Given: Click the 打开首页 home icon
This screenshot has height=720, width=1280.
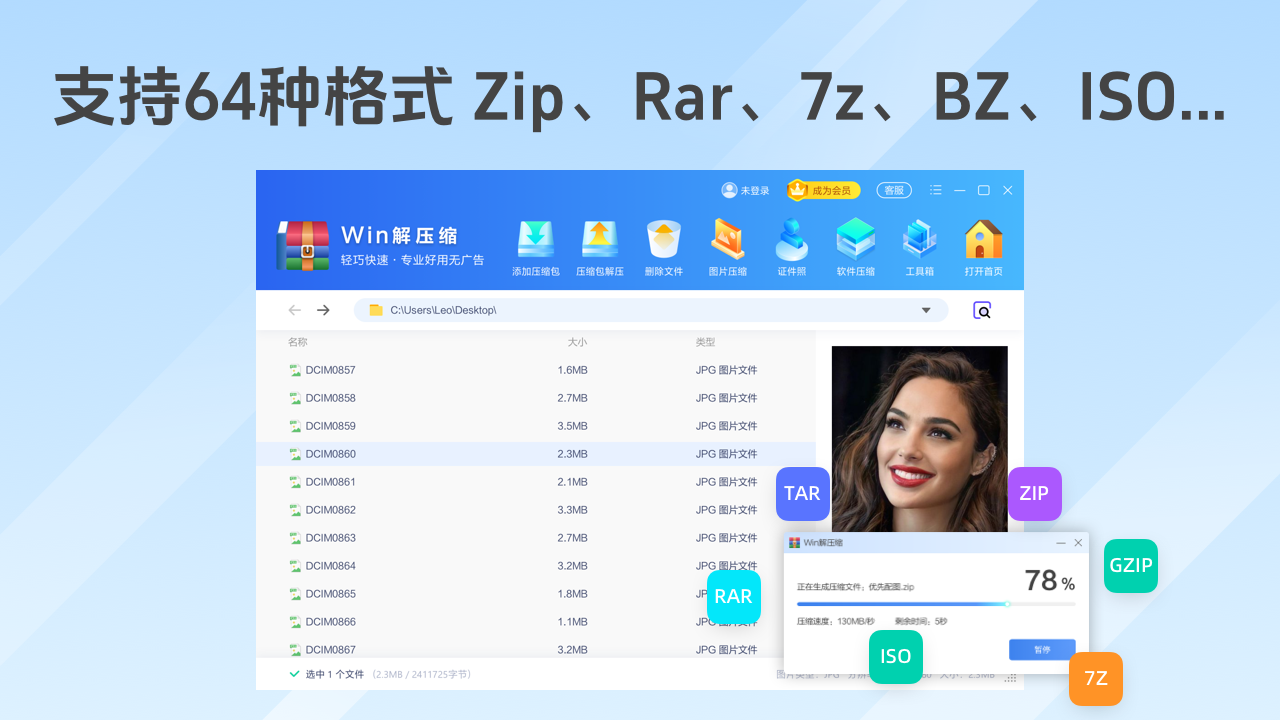Looking at the screenshot, I should click(x=983, y=245).
